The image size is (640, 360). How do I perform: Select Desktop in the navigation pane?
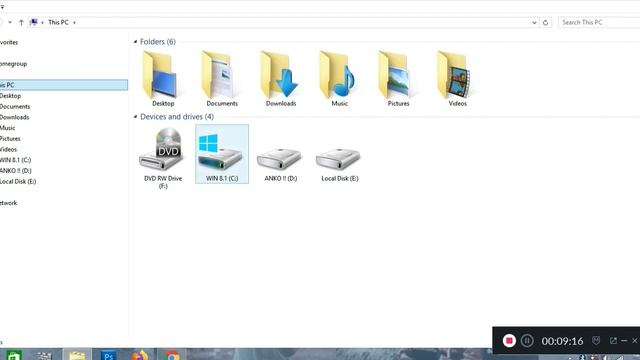coord(11,96)
